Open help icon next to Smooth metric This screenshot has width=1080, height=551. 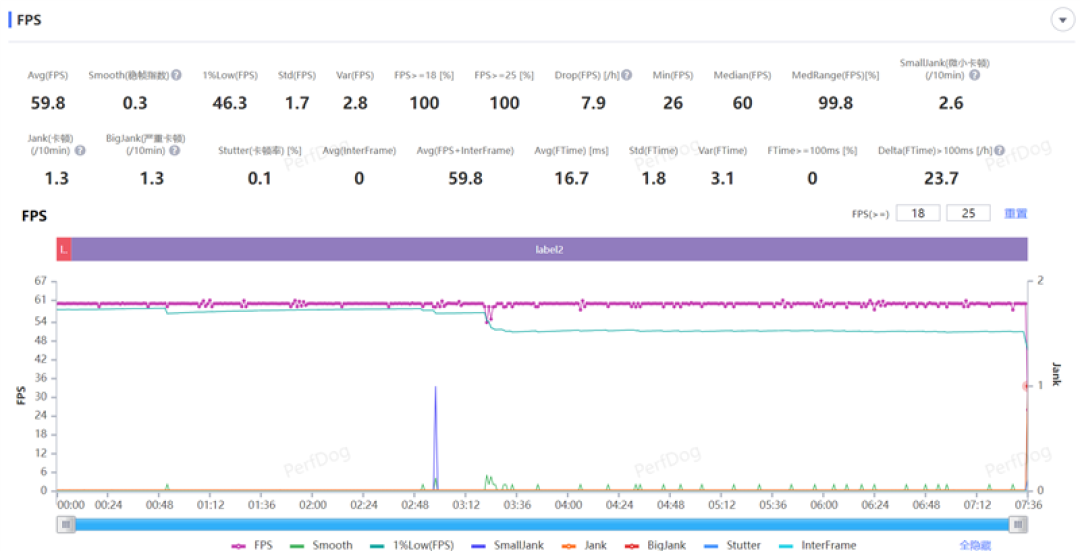(x=176, y=75)
